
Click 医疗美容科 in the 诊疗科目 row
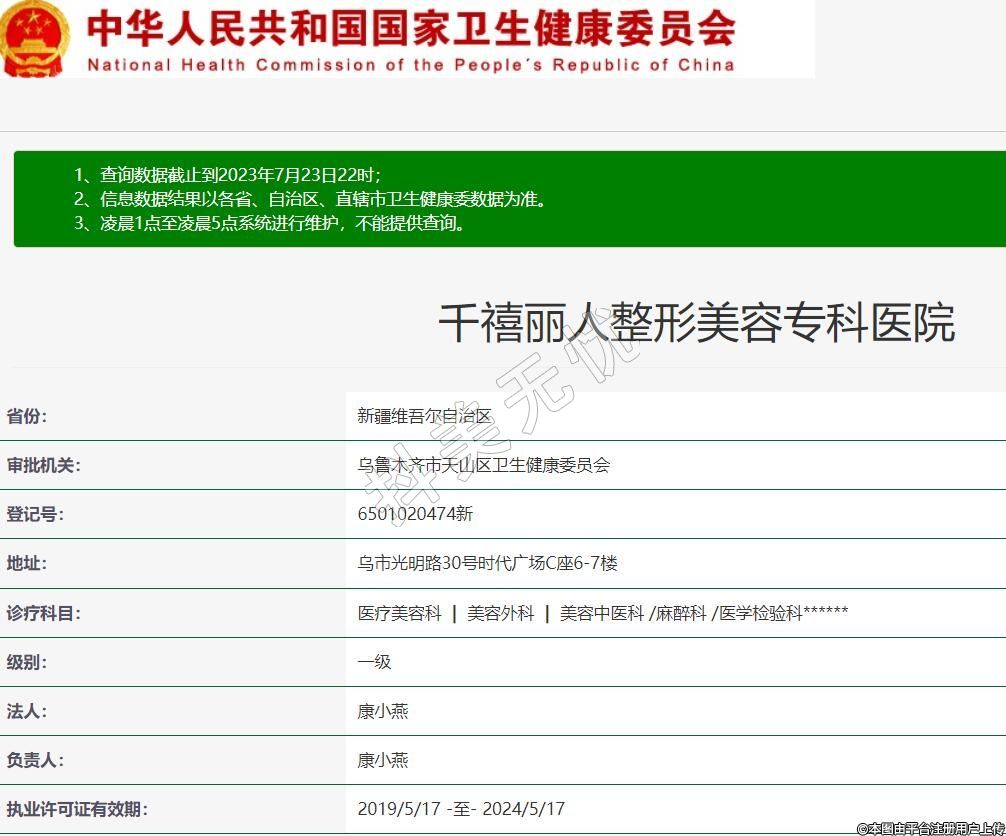tap(399, 613)
